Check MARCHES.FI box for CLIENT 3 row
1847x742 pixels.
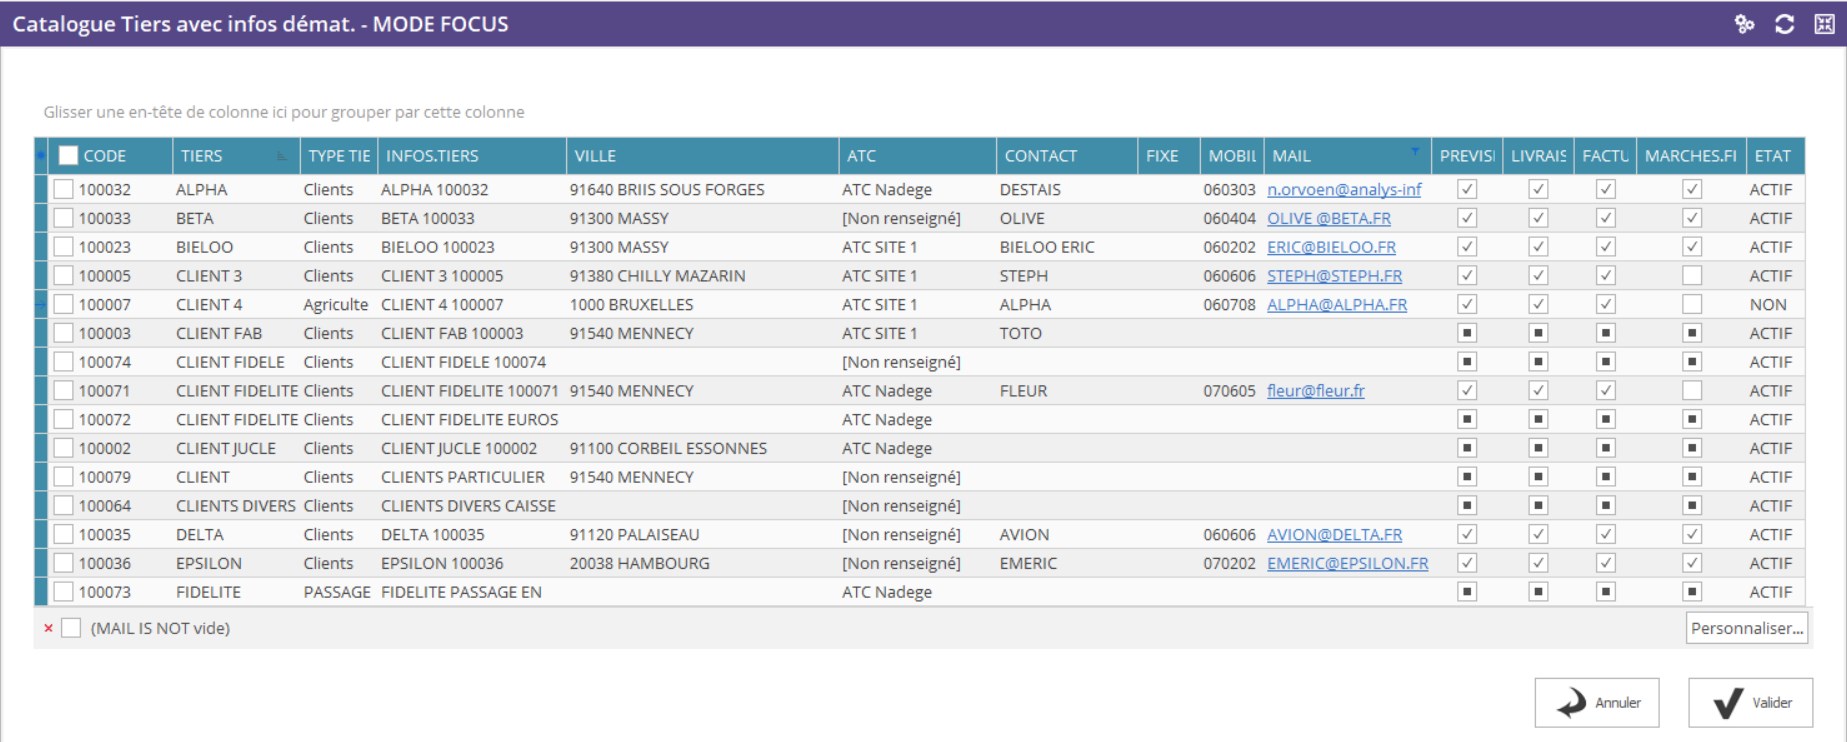pyautogui.click(x=1691, y=275)
